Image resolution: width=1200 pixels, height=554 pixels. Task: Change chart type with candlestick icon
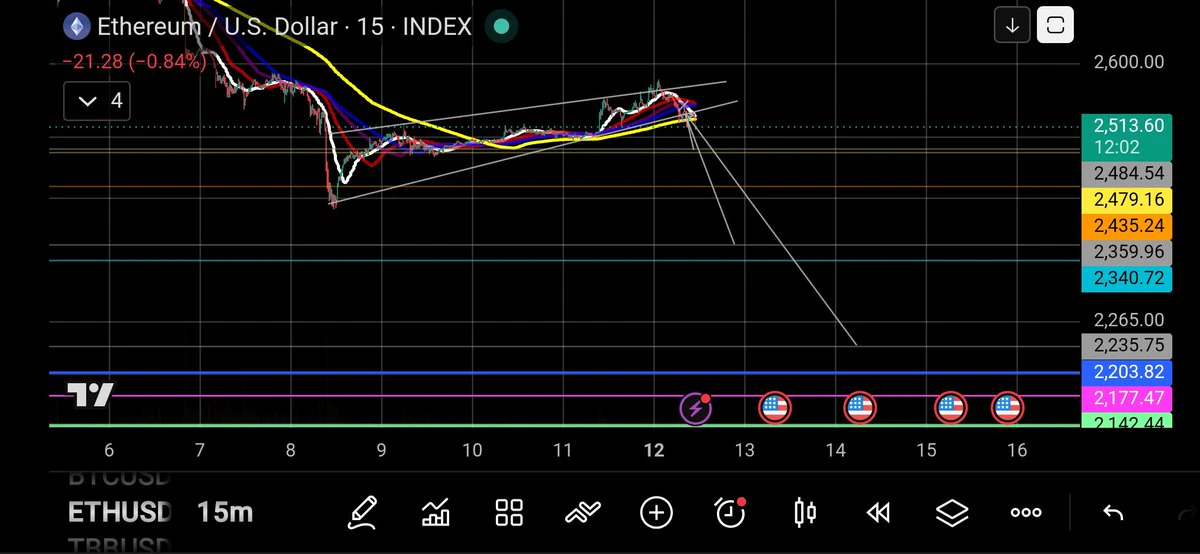point(804,513)
